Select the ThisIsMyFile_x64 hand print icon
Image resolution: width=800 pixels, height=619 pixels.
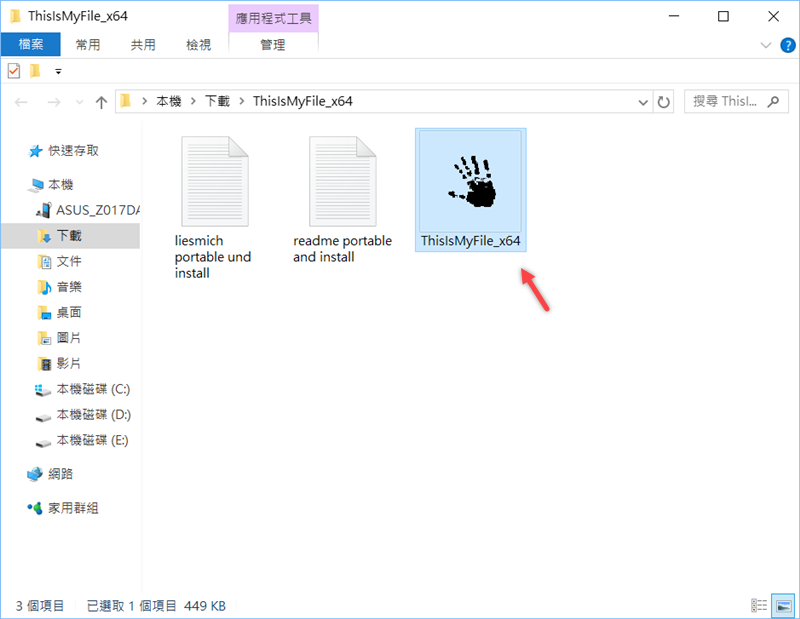pyautogui.click(x=470, y=181)
